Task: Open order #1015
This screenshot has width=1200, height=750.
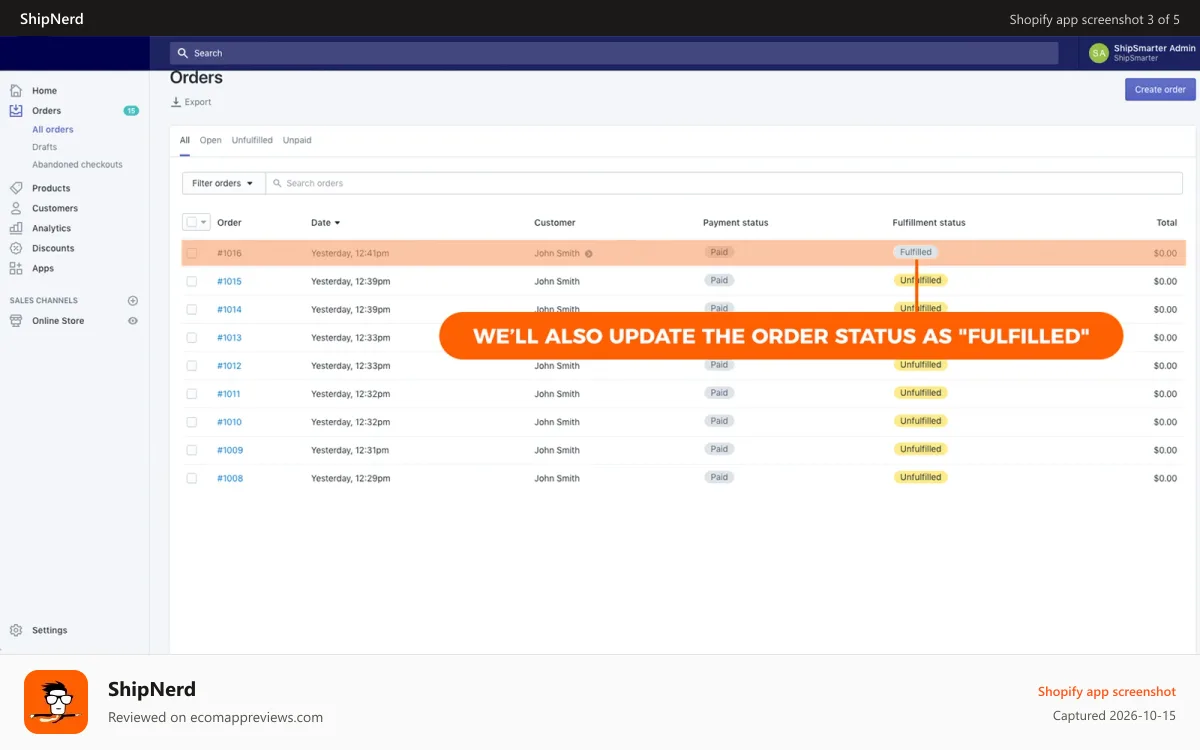Action: click(x=229, y=281)
